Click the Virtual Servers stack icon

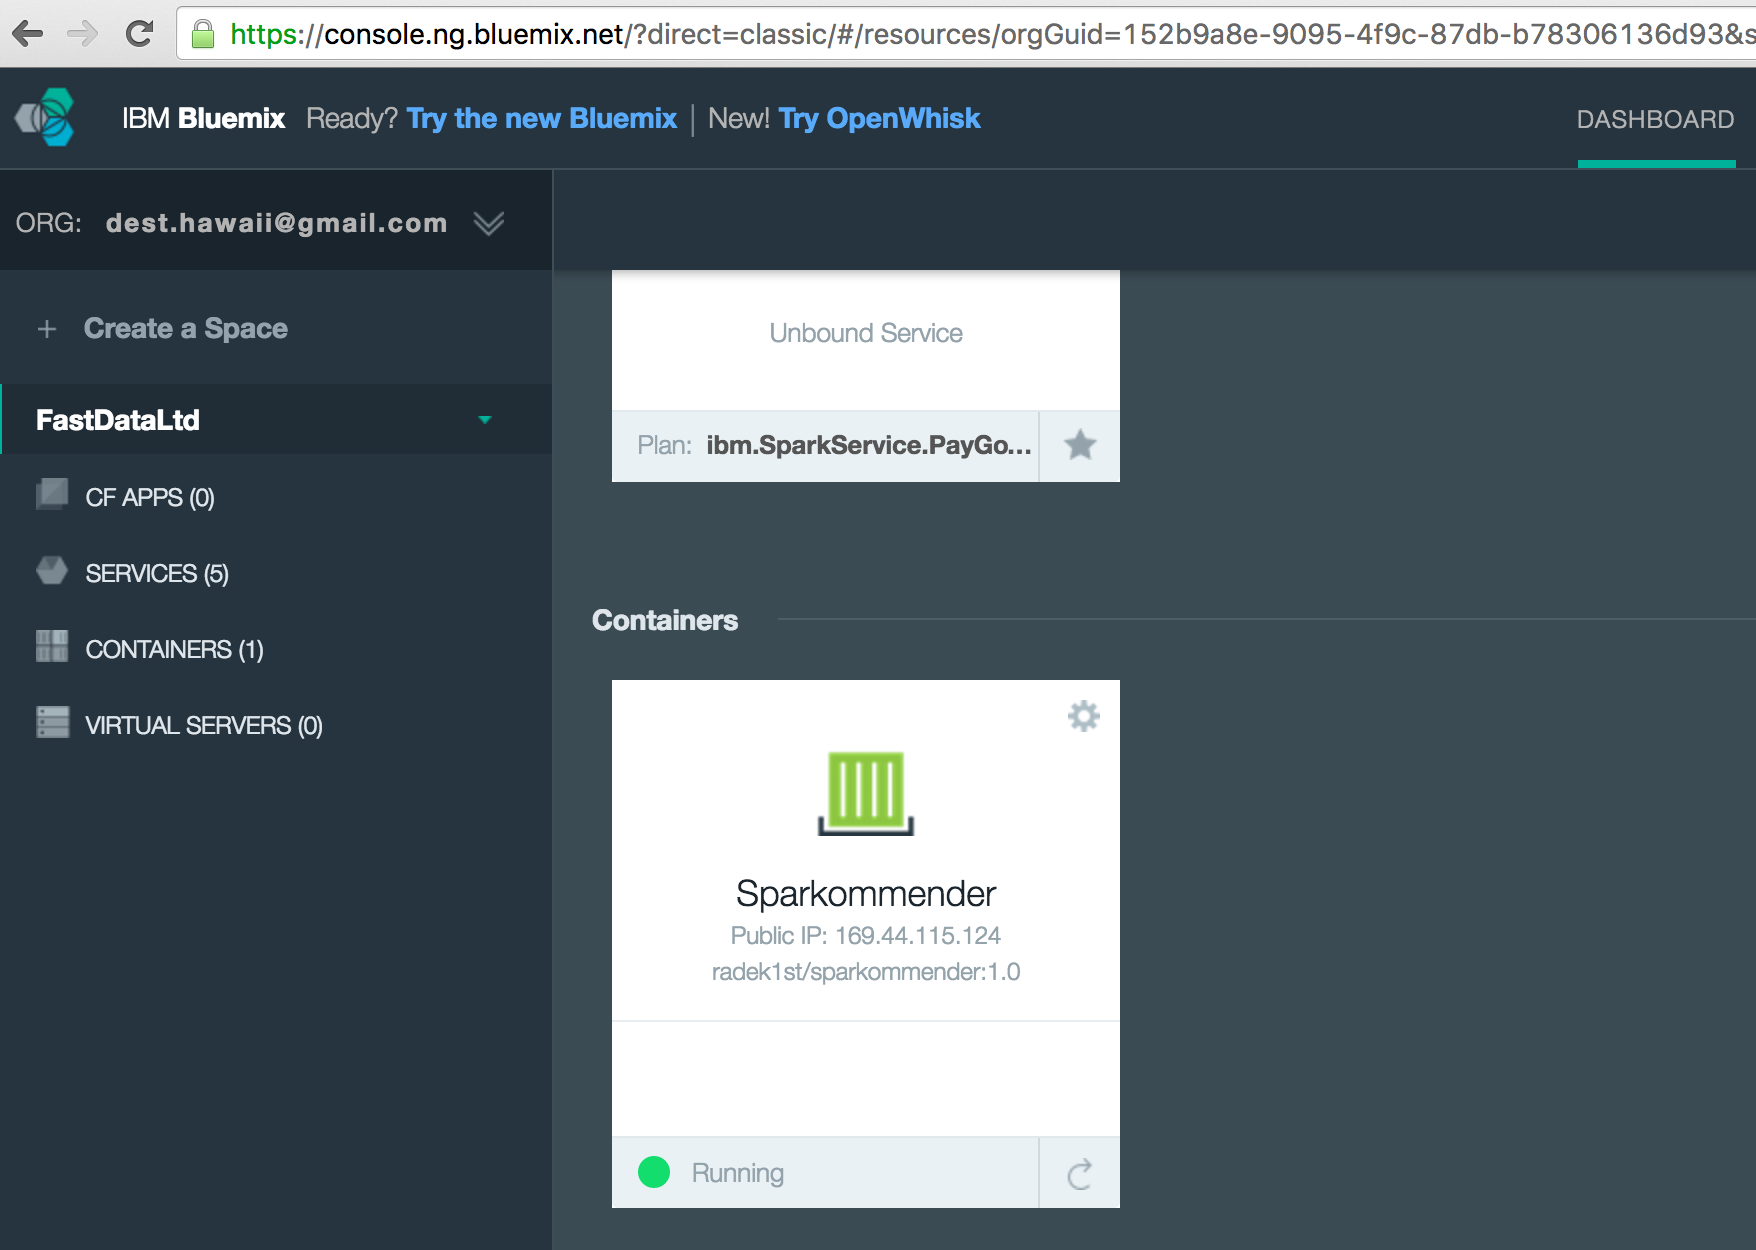click(52, 722)
